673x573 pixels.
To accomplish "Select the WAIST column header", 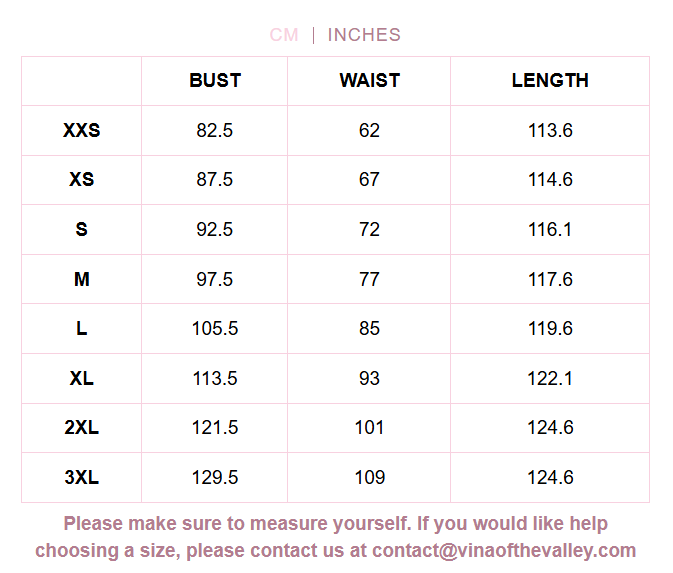I will (369, 81).
